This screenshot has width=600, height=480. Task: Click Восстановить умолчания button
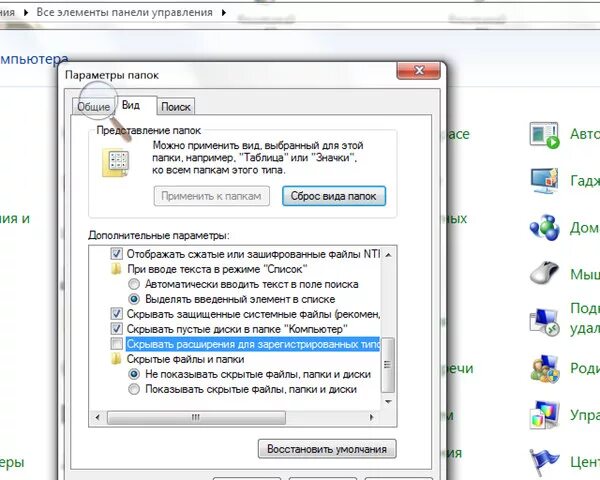[327, 449]
